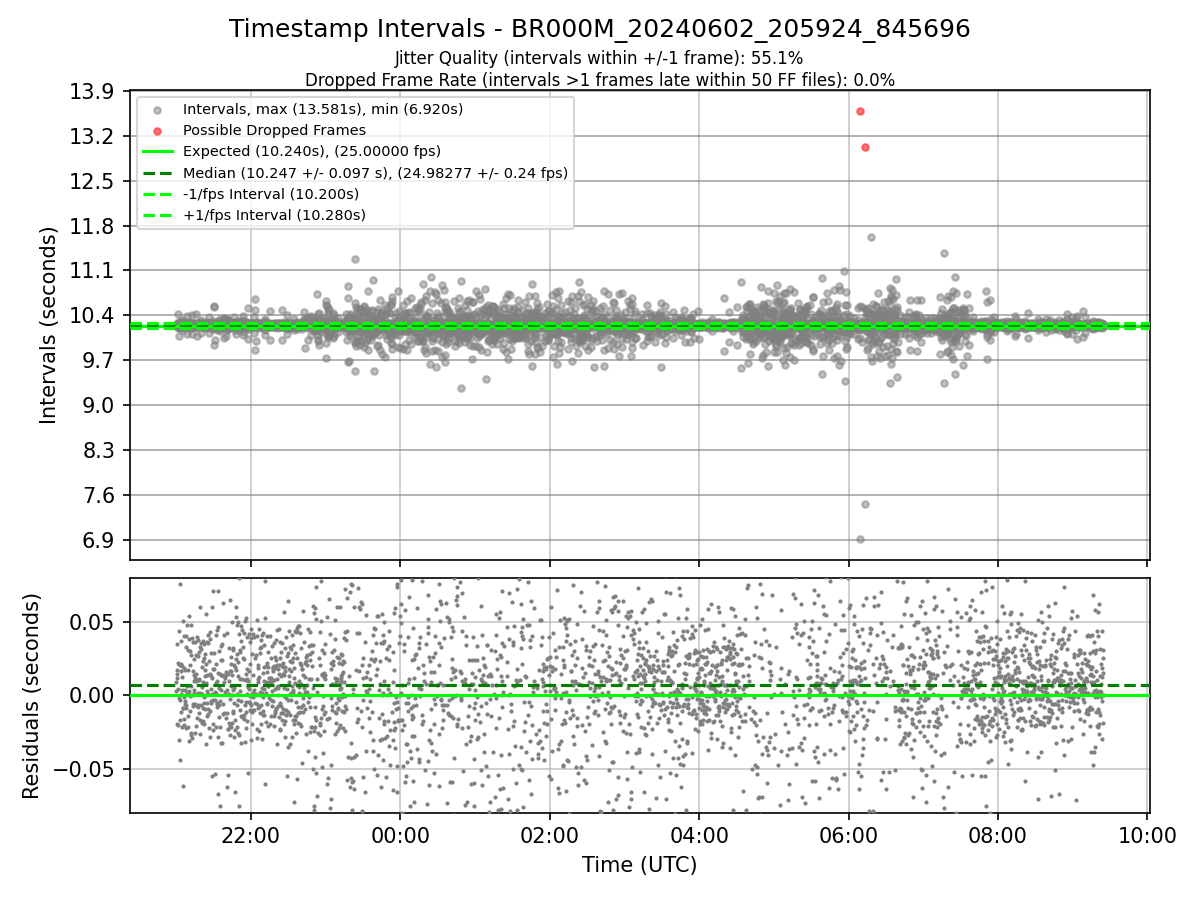The height and width of the screenshot is (900, 1200).
Task: Click the 13.9 y-axis tick label
Action: click(x=94, y=91)
